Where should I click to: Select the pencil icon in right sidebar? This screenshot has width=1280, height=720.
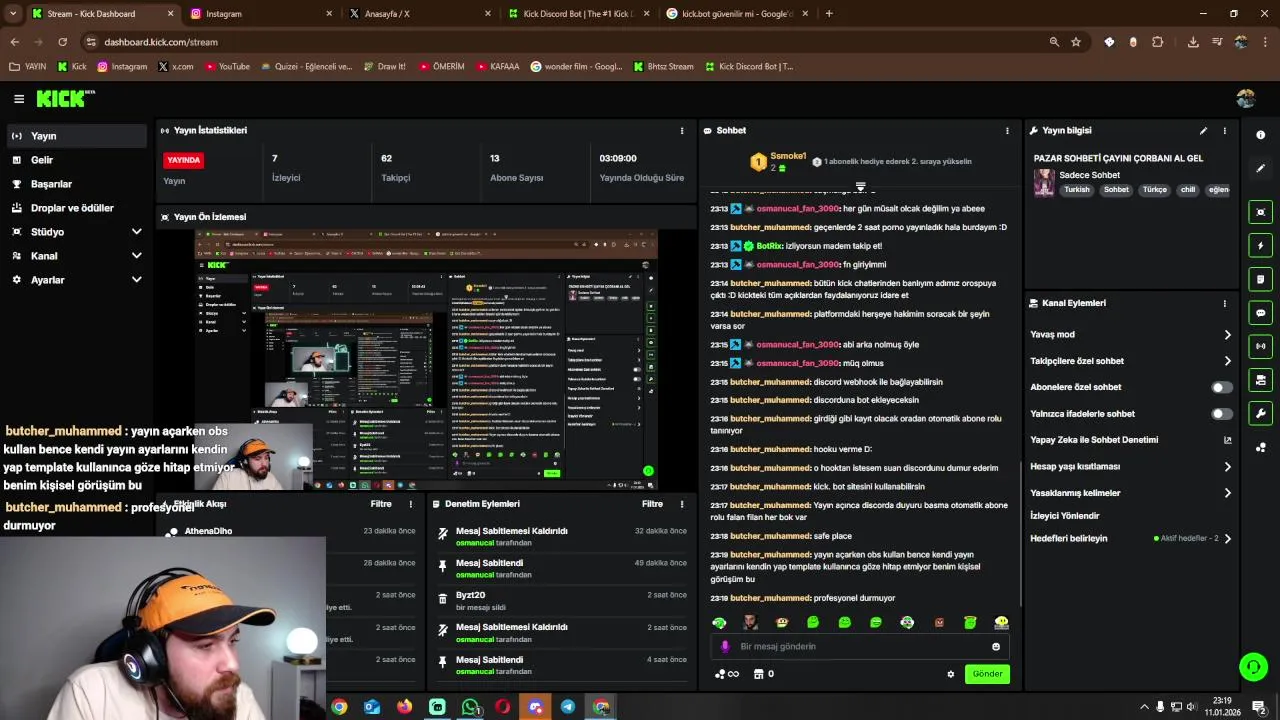pos(1260,168)
